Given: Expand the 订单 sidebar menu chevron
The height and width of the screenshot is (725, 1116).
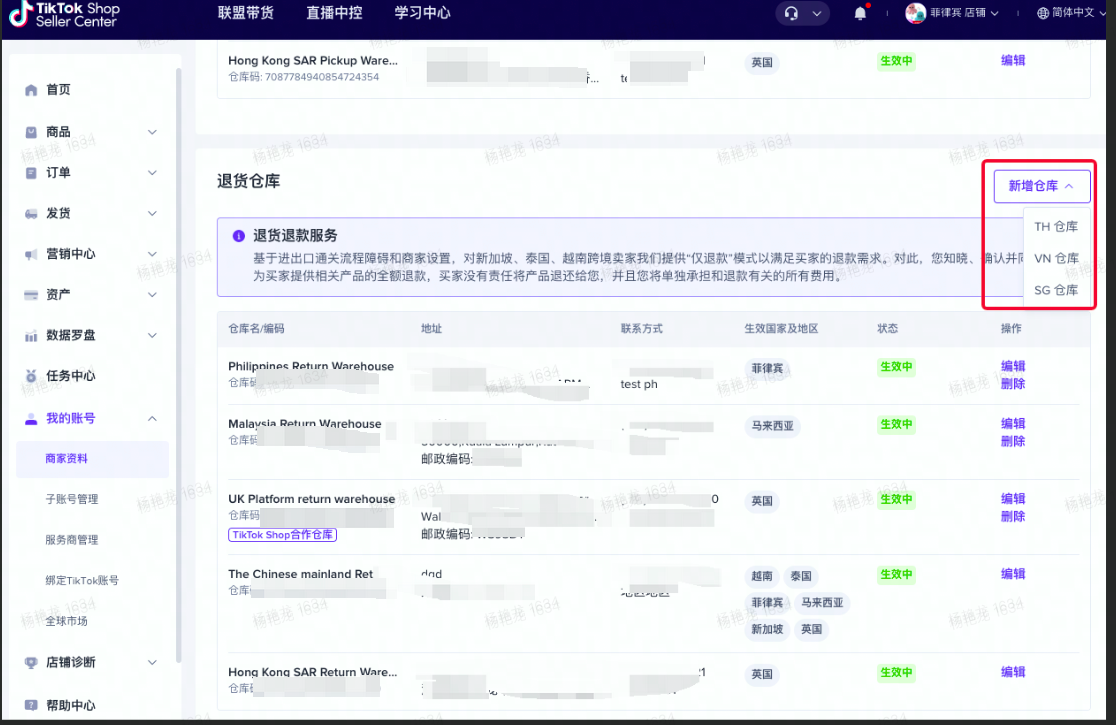Looking at the screenshot, I should 152,173.
